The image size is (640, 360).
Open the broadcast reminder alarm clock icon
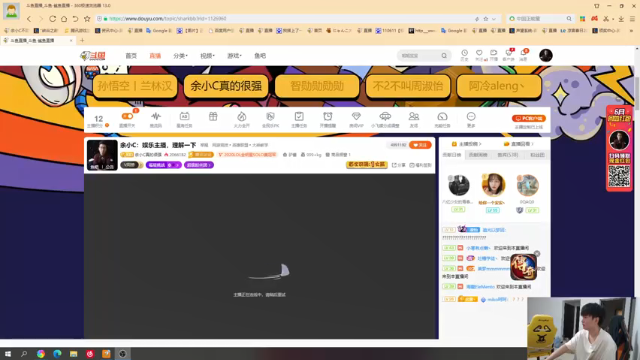coord(328,117)
